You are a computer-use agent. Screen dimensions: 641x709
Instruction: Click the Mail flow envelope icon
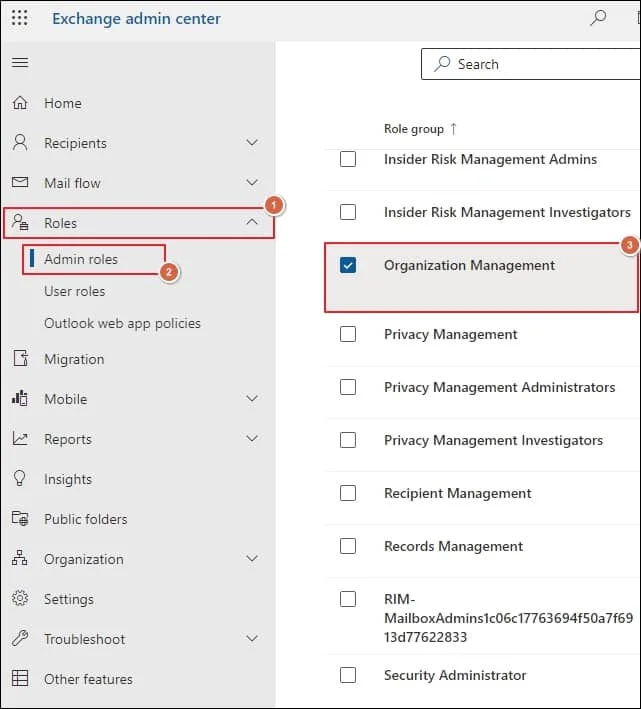pos(20,183)
